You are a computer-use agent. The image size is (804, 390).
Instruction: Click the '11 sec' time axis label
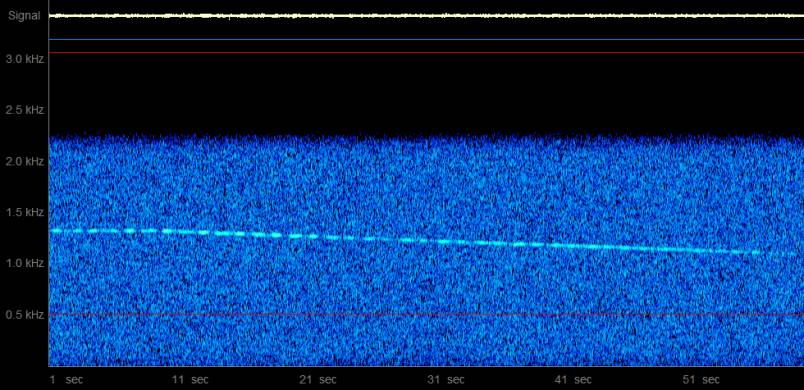click(x=190, y=380)
